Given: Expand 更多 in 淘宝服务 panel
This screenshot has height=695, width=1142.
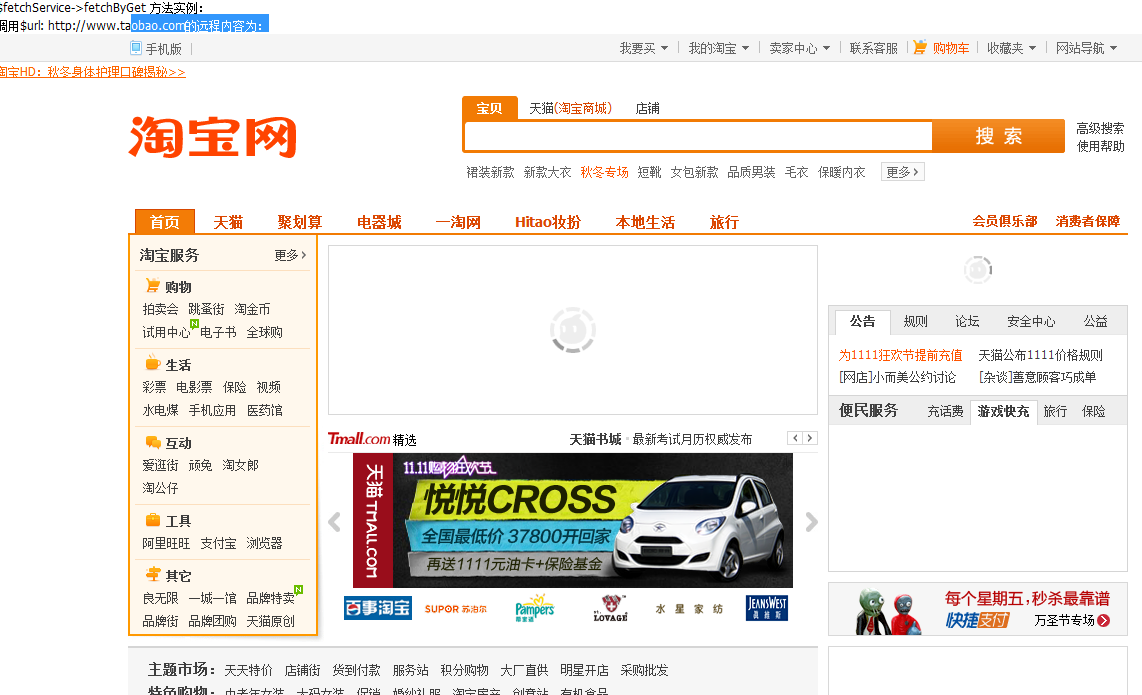Looking at the screenshot, I should pos(290,255).
